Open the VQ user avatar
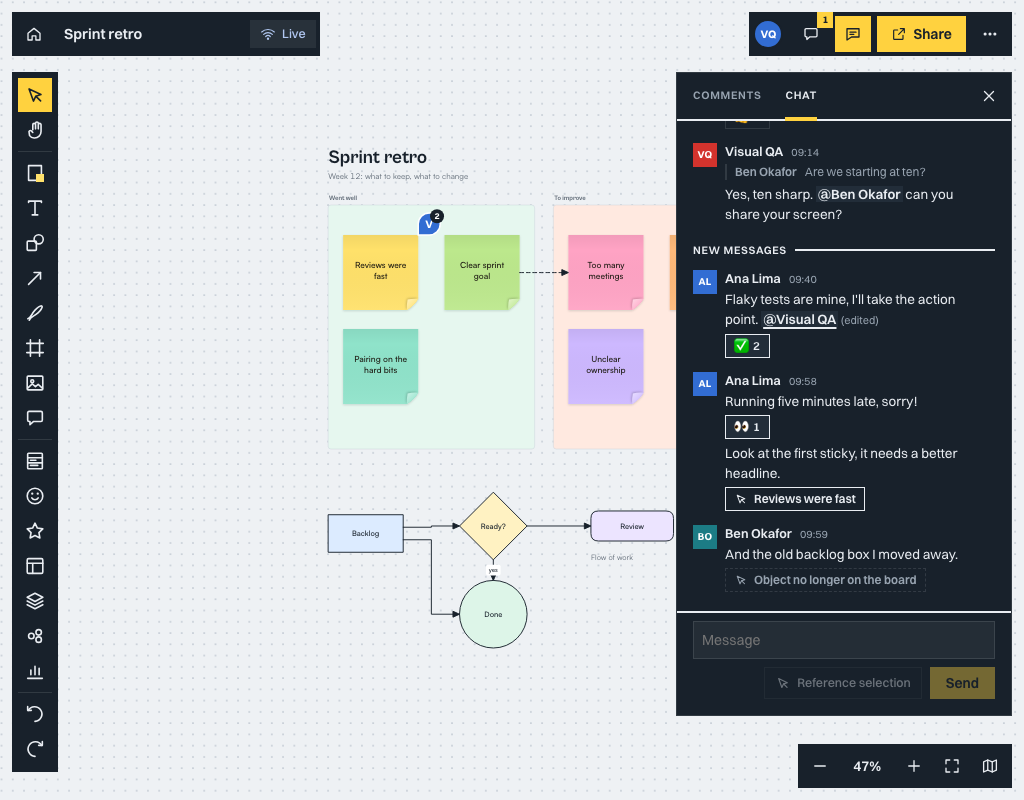 (x=768, y=34)
